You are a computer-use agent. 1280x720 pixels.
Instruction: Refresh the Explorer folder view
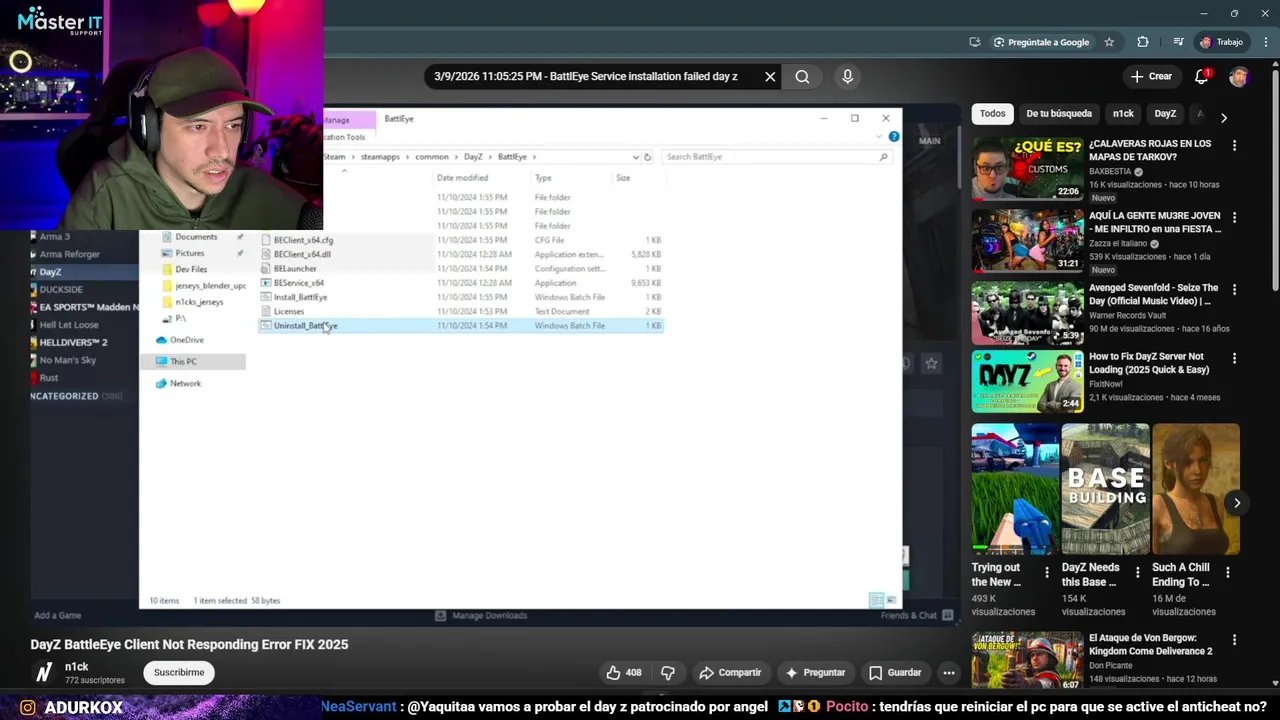pos(648,157)
